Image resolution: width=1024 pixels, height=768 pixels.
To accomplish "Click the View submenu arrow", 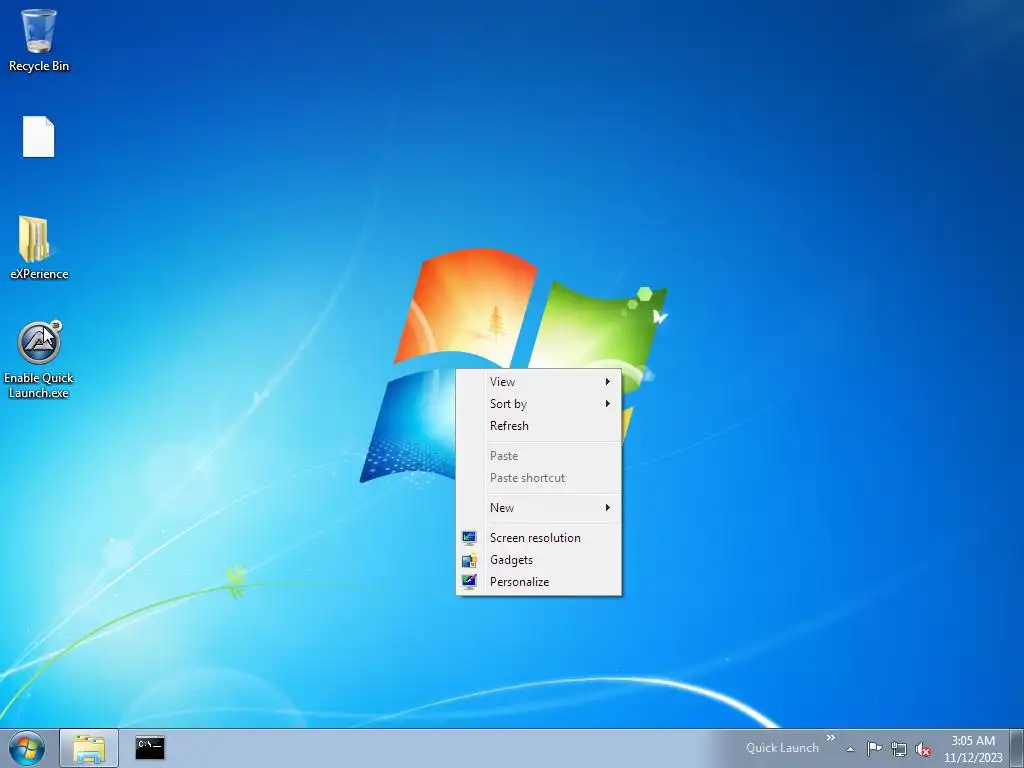I will (x=607, y=381).
